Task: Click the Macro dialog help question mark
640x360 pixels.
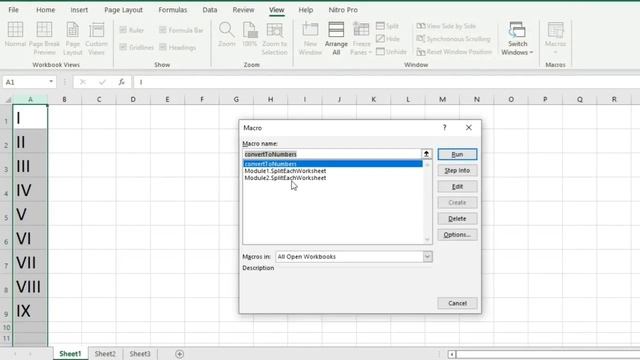Action: pyautogui.click(x=444, y=128)
